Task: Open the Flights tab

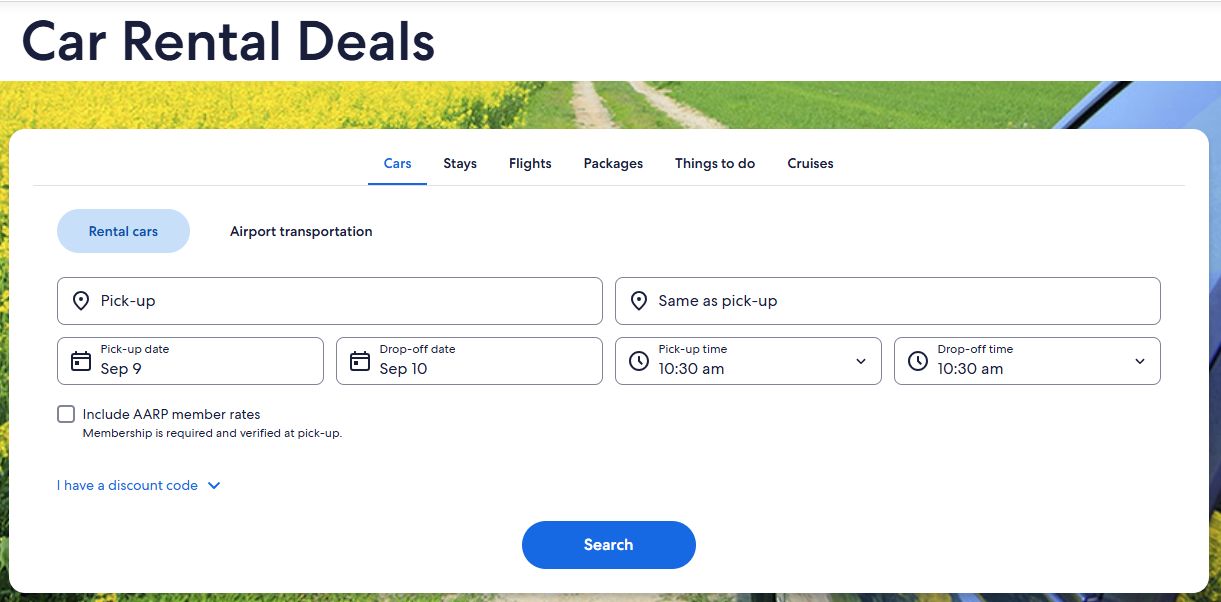Action: click(x=530, y=163)
